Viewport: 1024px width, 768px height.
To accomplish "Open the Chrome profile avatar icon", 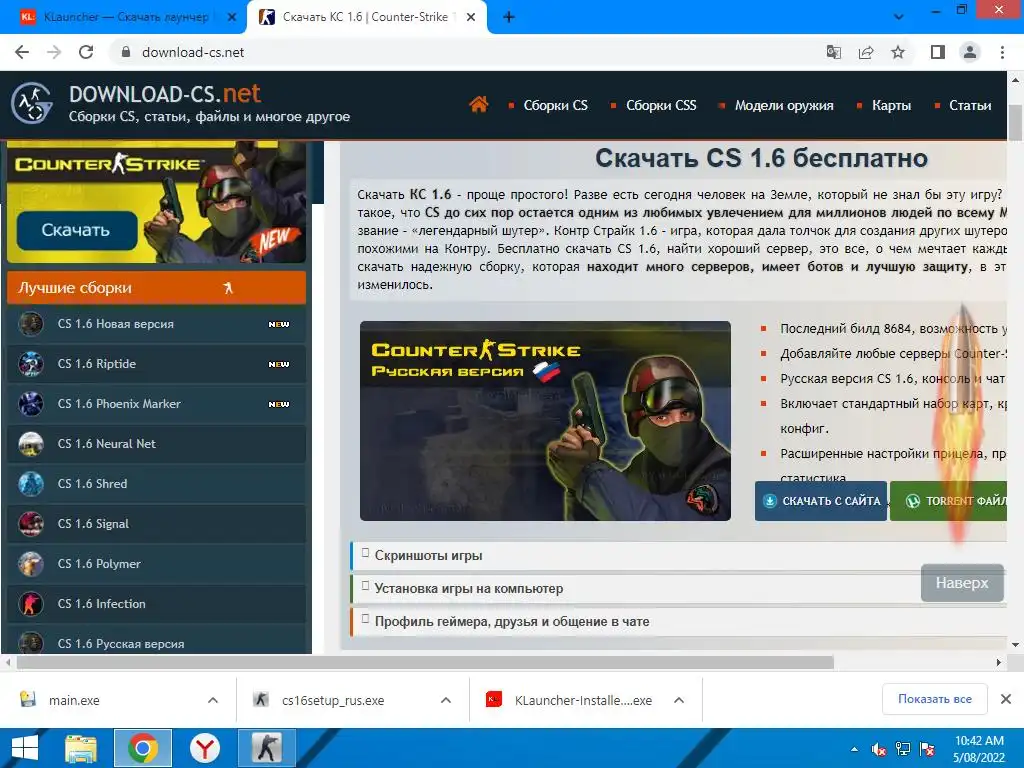I will pos(970,52).
